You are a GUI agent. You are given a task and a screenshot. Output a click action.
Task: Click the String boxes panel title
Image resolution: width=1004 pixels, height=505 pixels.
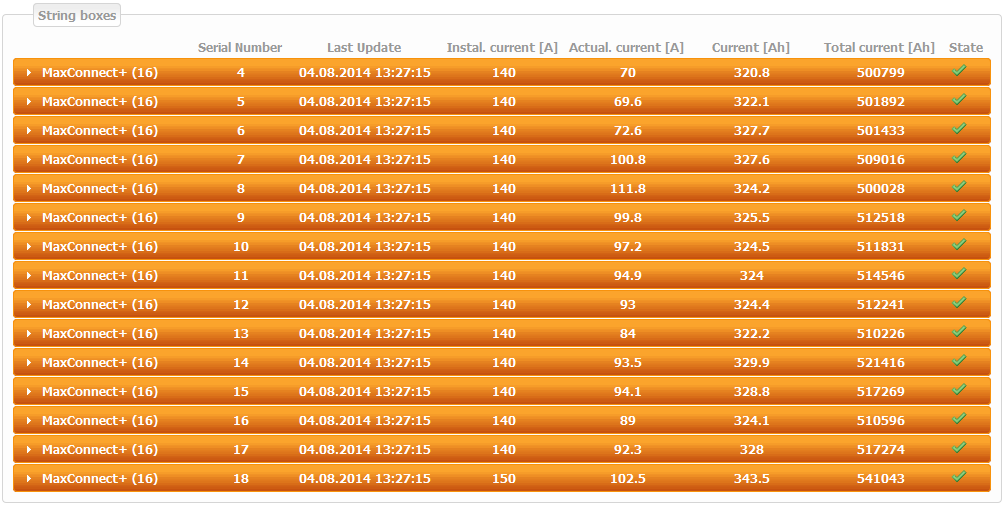[77, 16]
